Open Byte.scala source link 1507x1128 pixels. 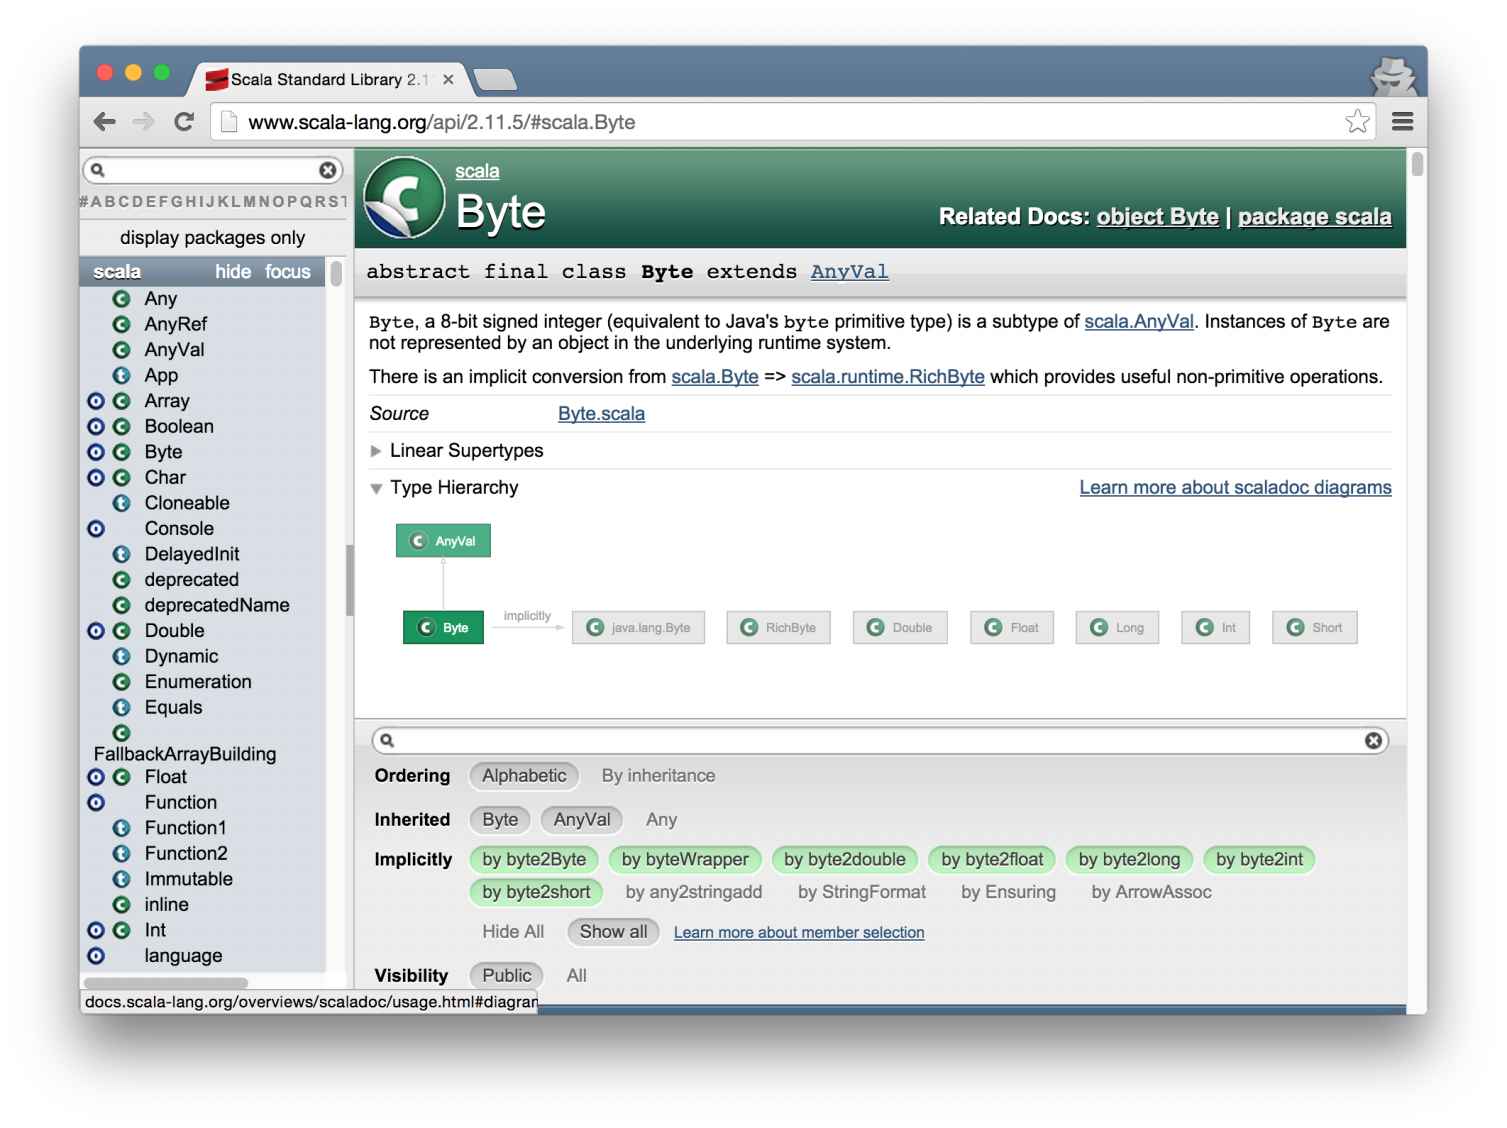(x=601, y=414)
